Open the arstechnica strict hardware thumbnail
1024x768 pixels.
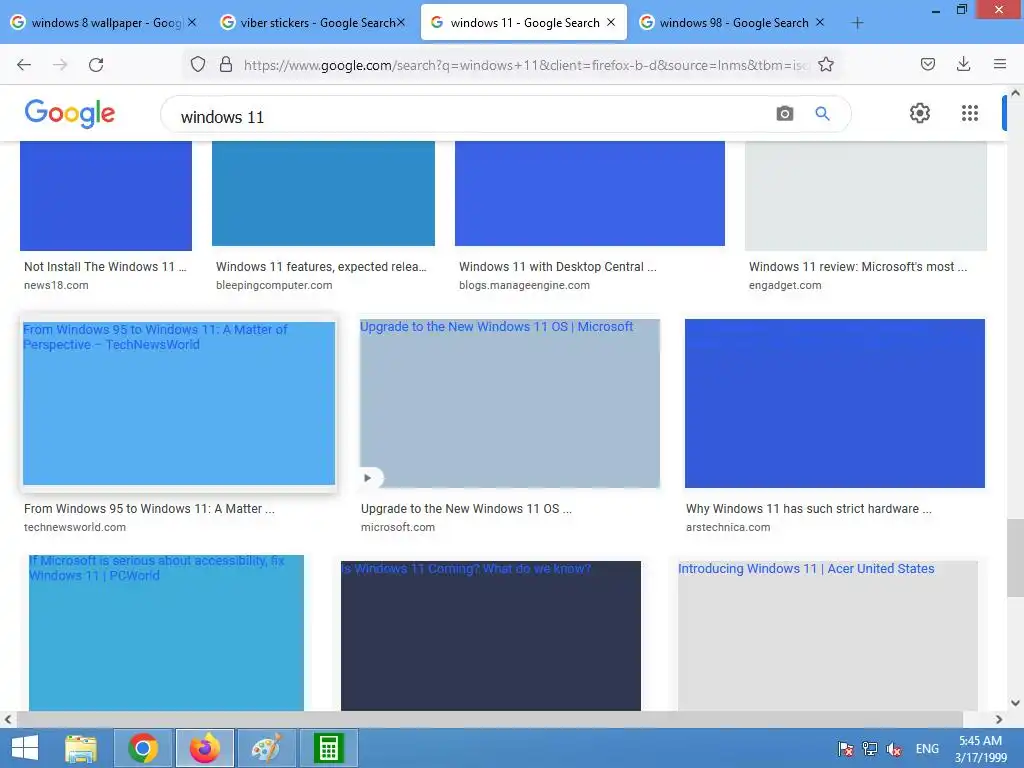[835, 403]
